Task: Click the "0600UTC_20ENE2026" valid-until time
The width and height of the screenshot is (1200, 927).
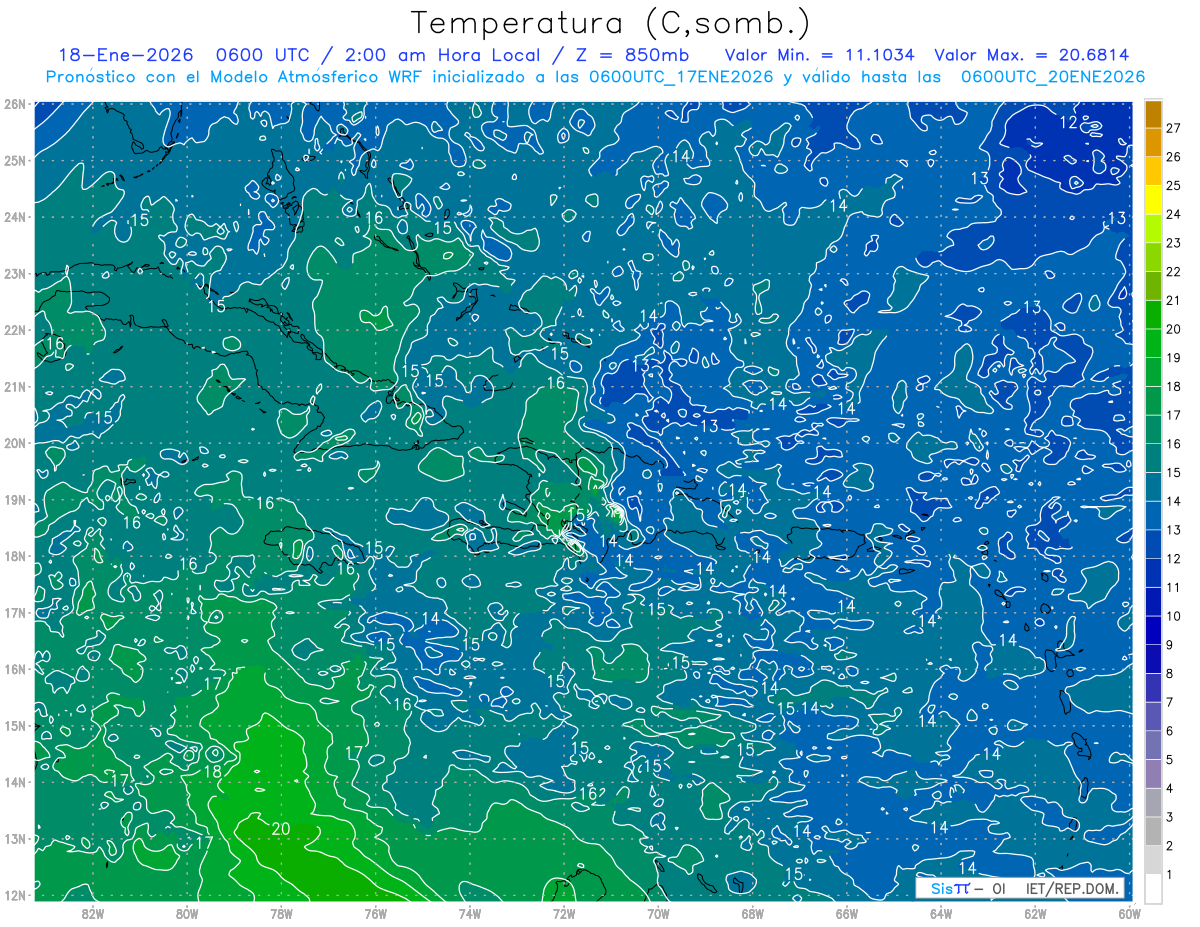Action: pos(1053,77)
